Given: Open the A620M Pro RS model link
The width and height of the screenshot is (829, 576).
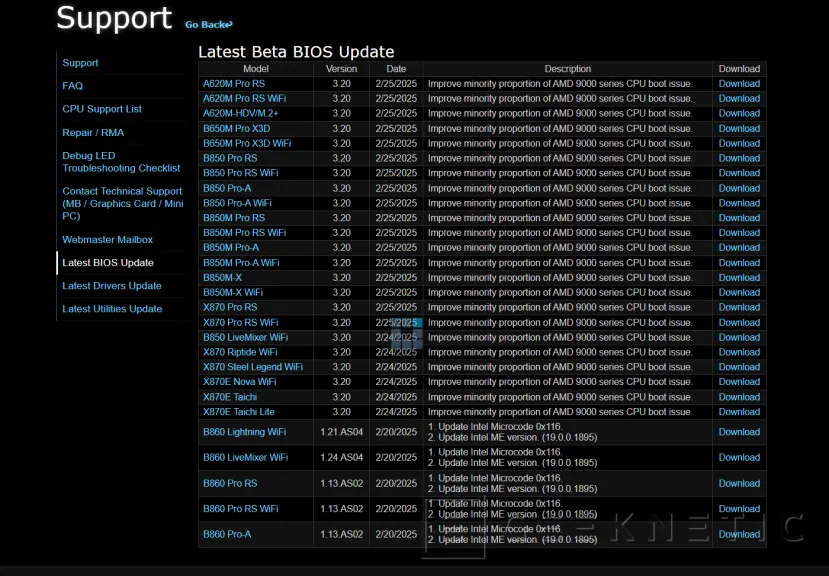Looking at the screenshot, I should point(234,84).
